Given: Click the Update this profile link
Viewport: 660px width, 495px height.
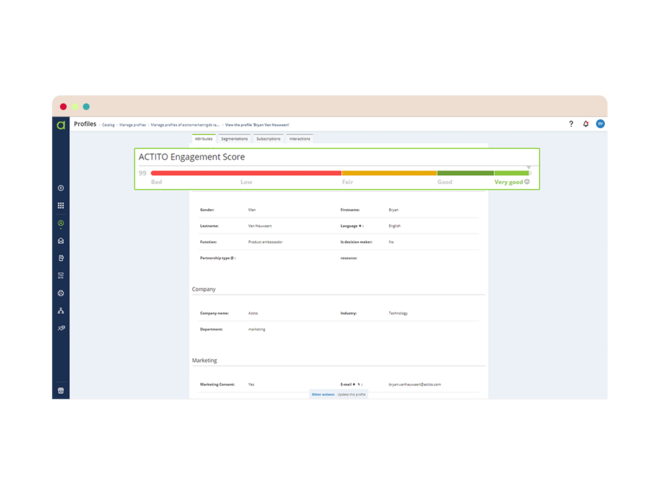Looking at the screenshot, I should pyautogui.click(x=352, y=395).
